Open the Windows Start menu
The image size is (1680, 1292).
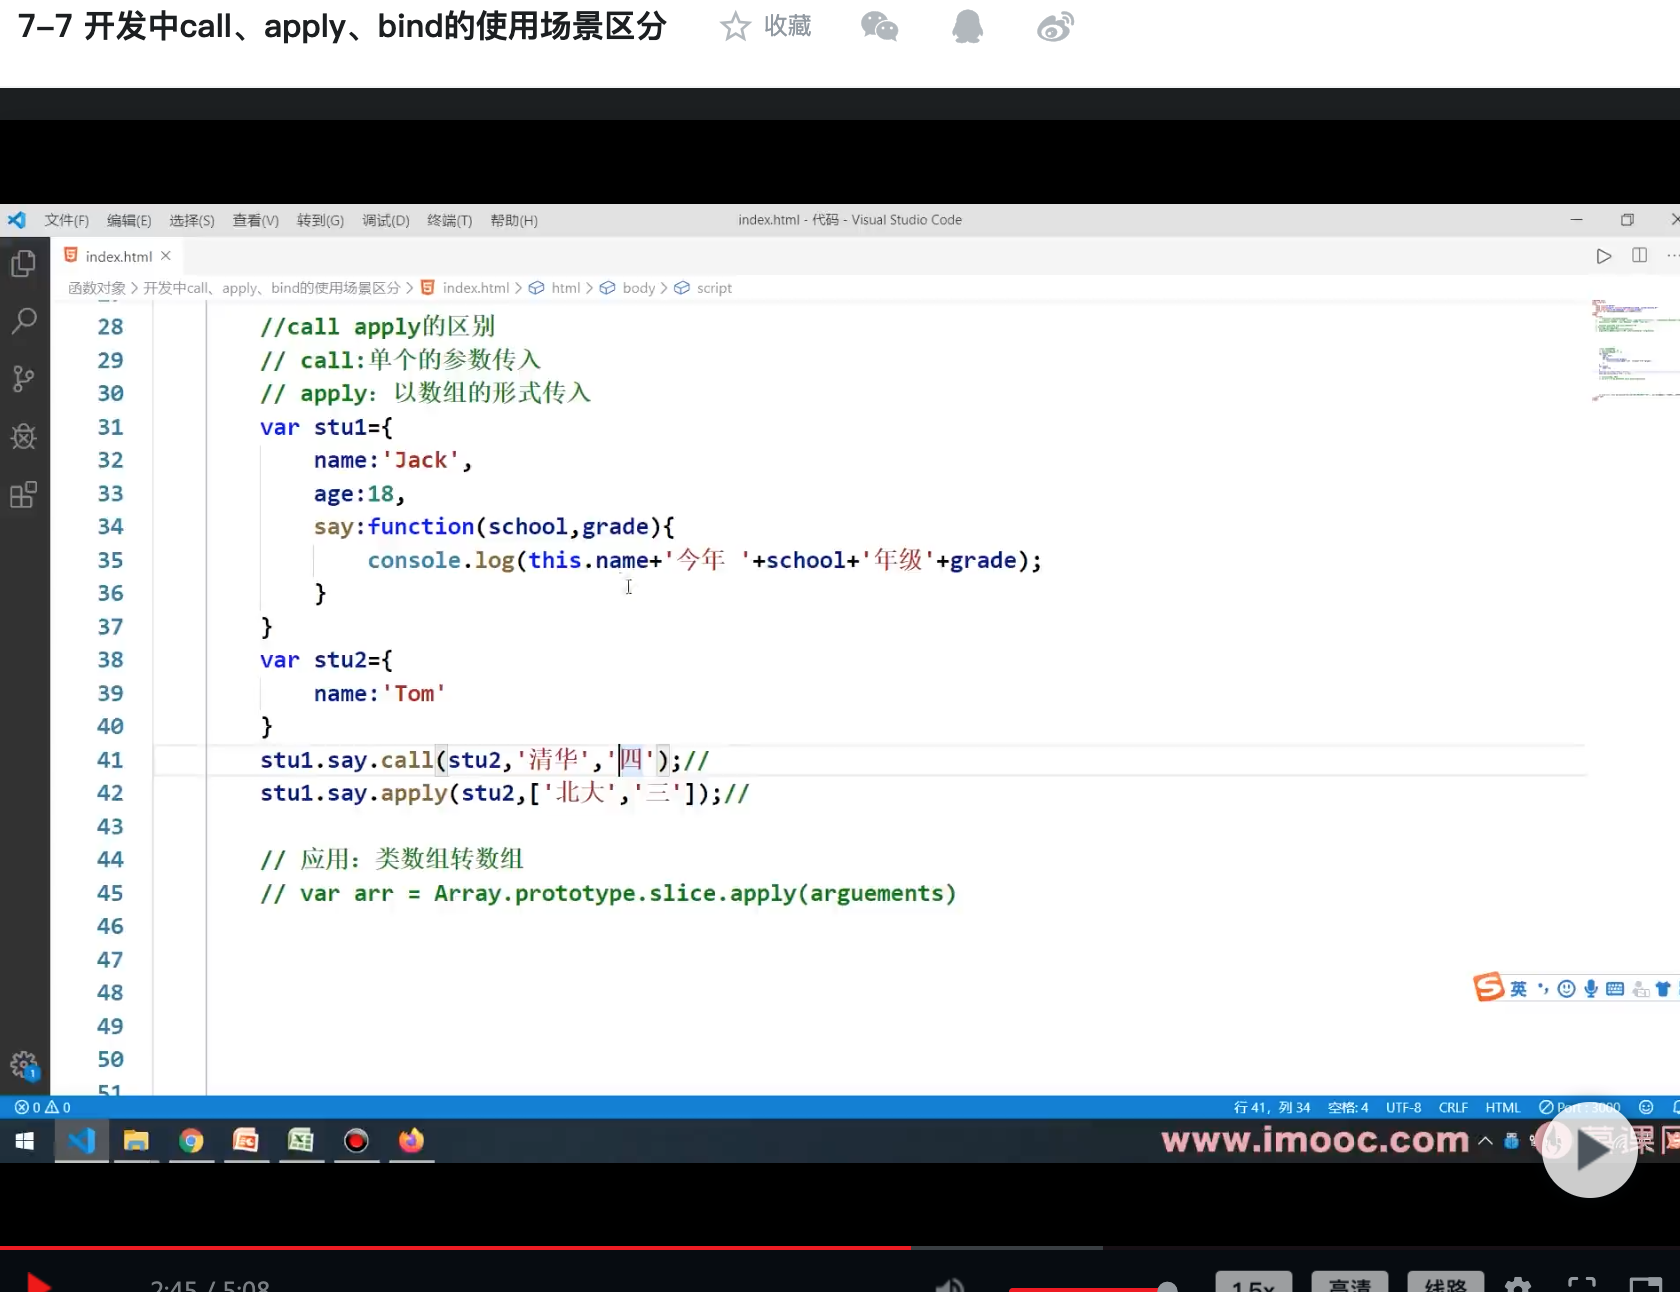(25, 1141)
